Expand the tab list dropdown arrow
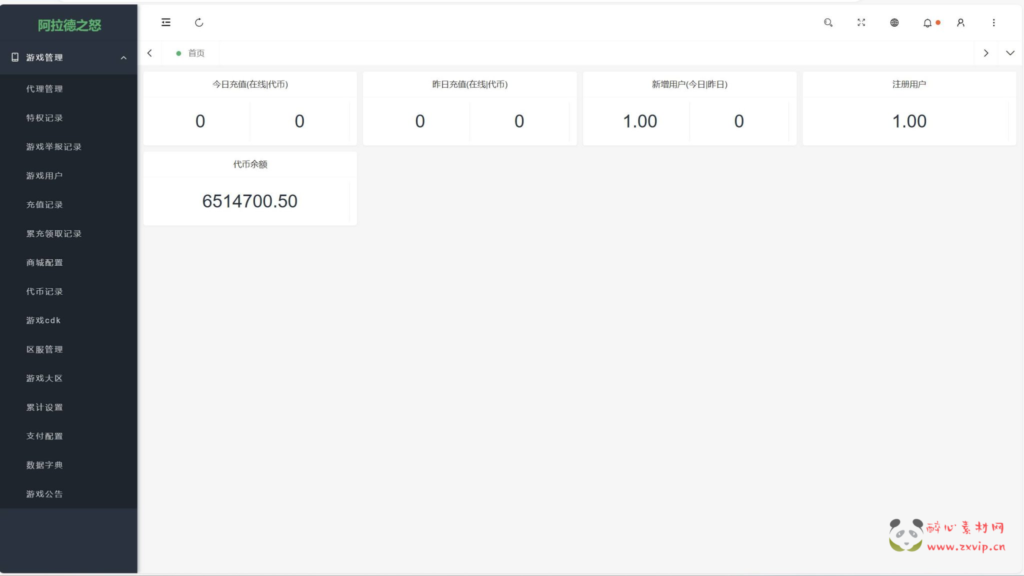This screenshot has height=576, width=1024. 1010,53
